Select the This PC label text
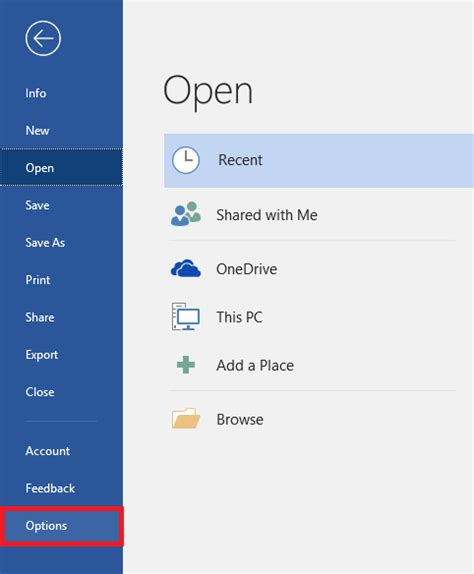 [239, 317]
